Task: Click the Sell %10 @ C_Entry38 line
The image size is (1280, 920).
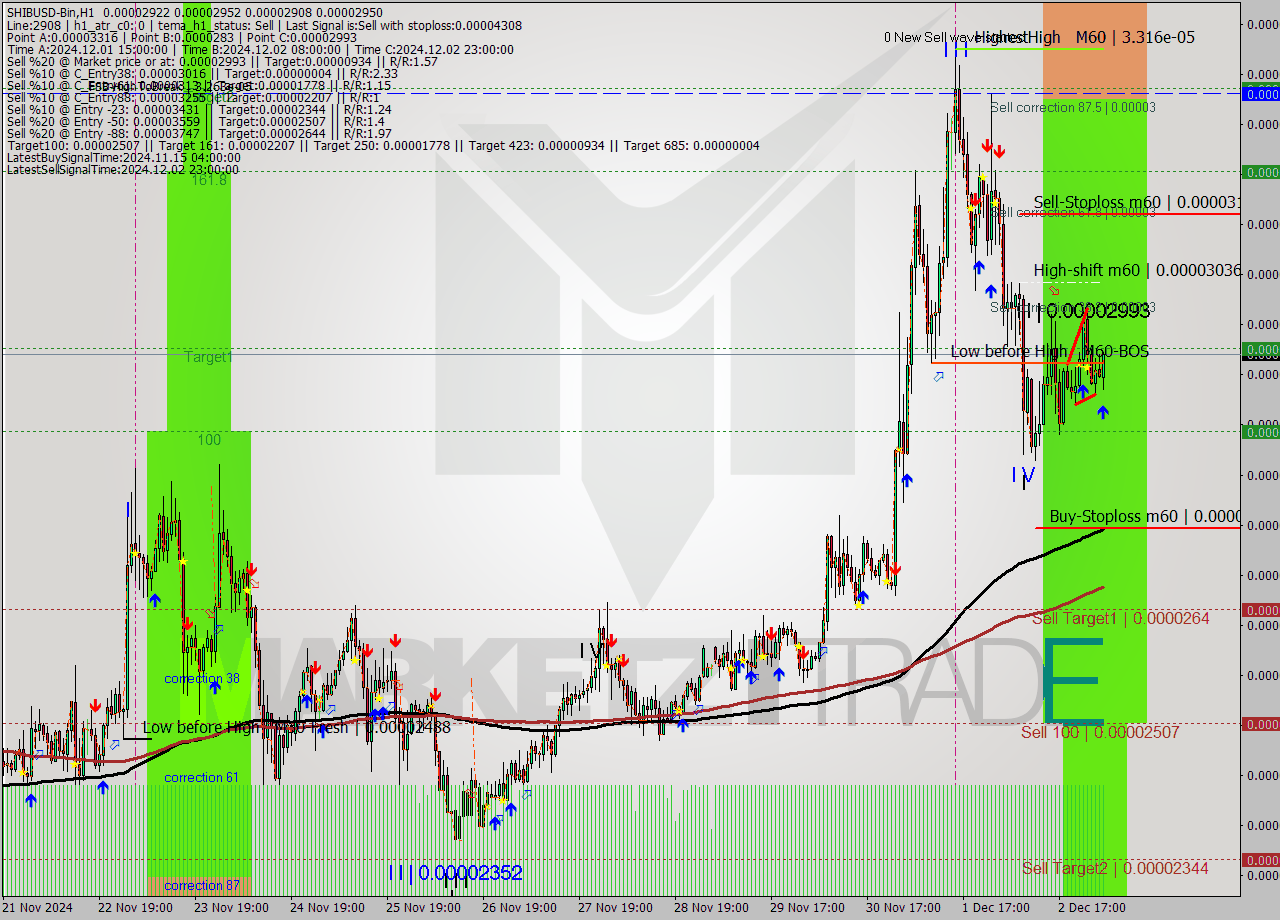Action: 202,73
